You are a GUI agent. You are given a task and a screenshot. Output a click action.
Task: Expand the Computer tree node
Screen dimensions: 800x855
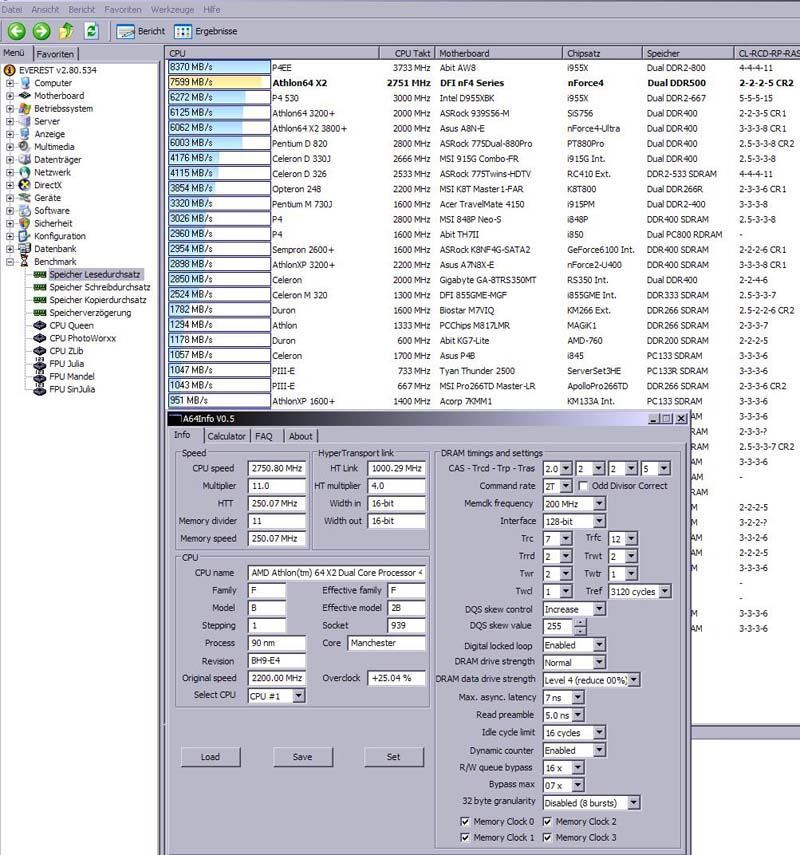click(x=10, y=83)
